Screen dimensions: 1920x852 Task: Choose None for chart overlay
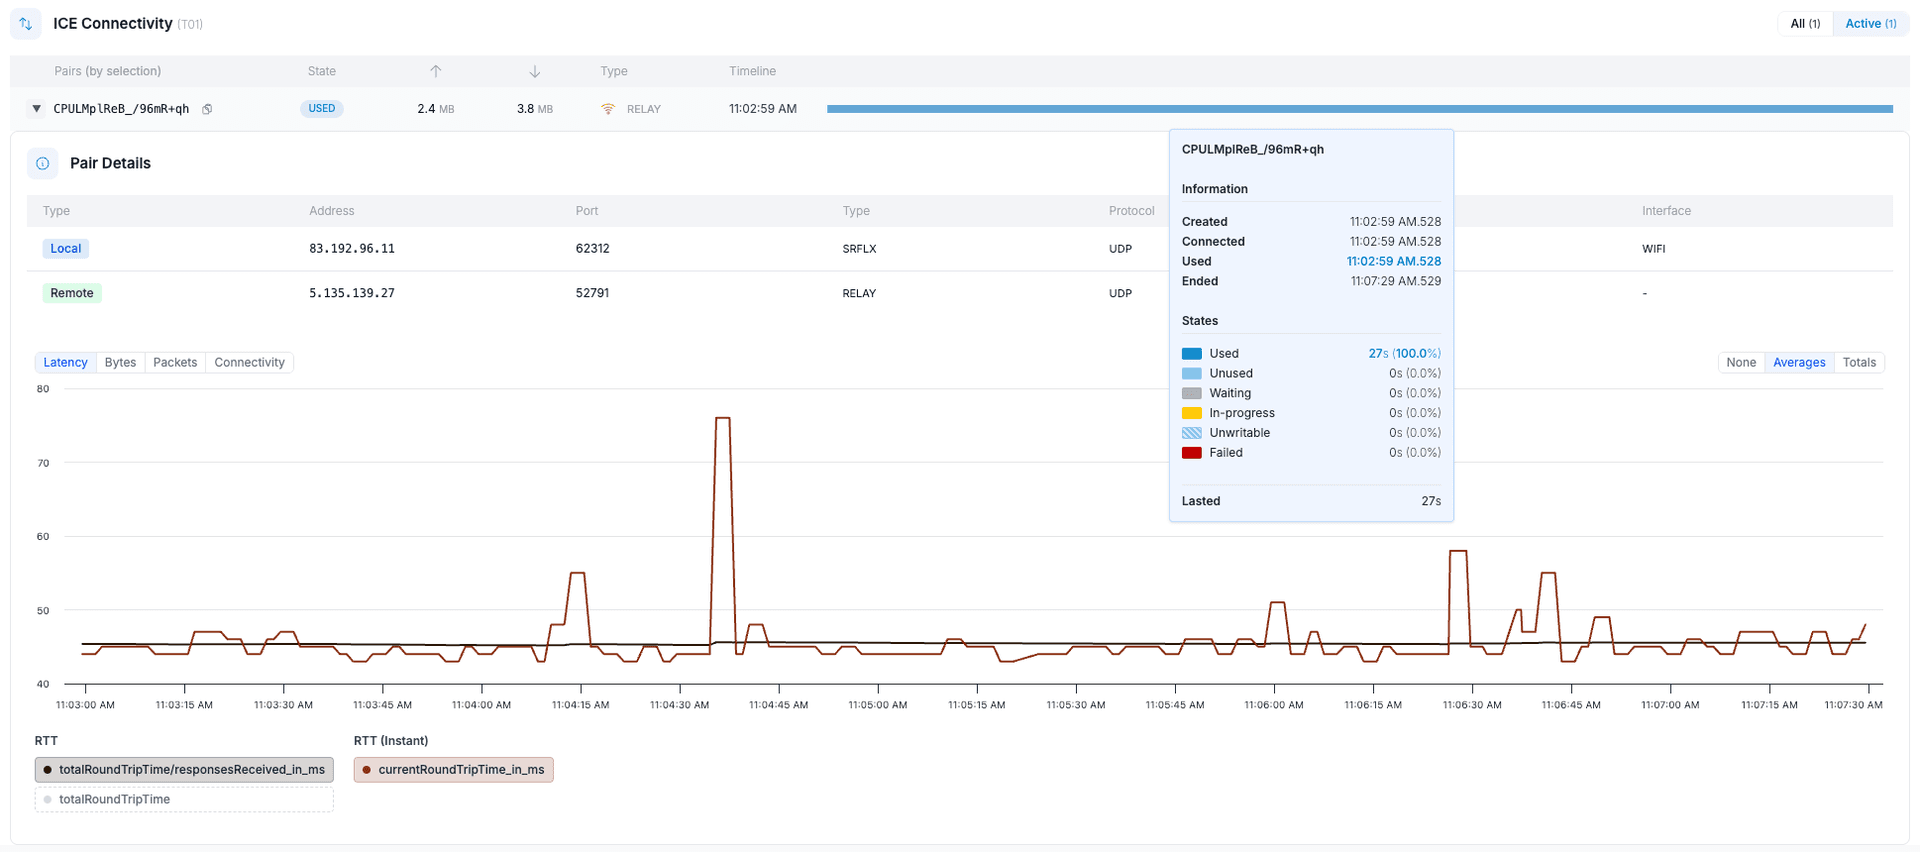1741,363
